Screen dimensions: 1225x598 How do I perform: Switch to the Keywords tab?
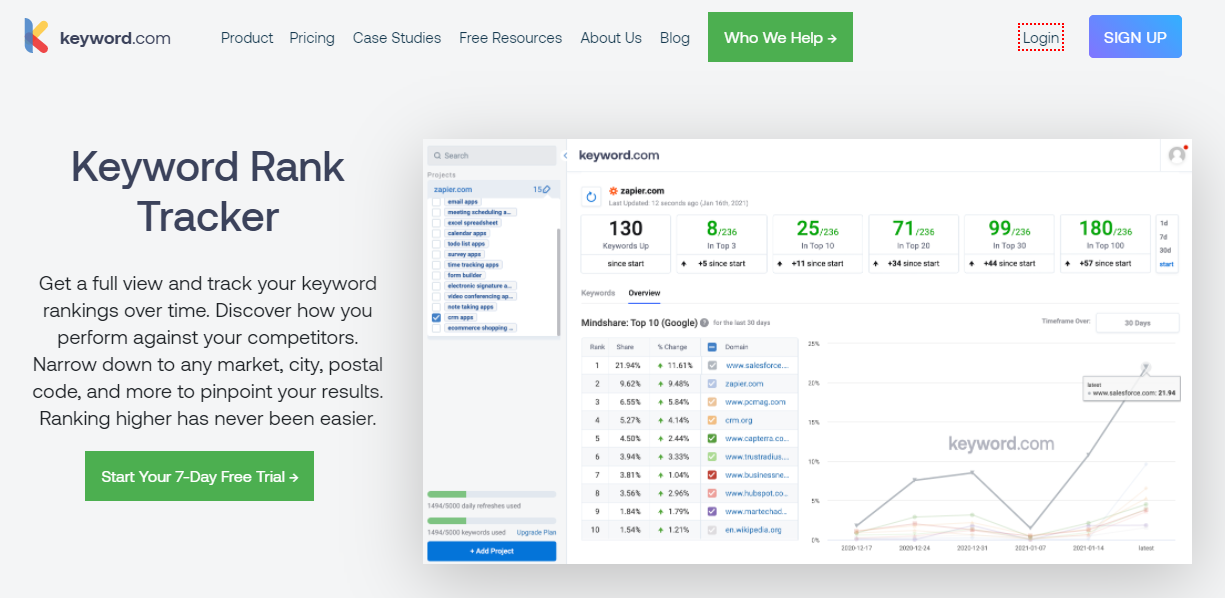coord(598,293)
